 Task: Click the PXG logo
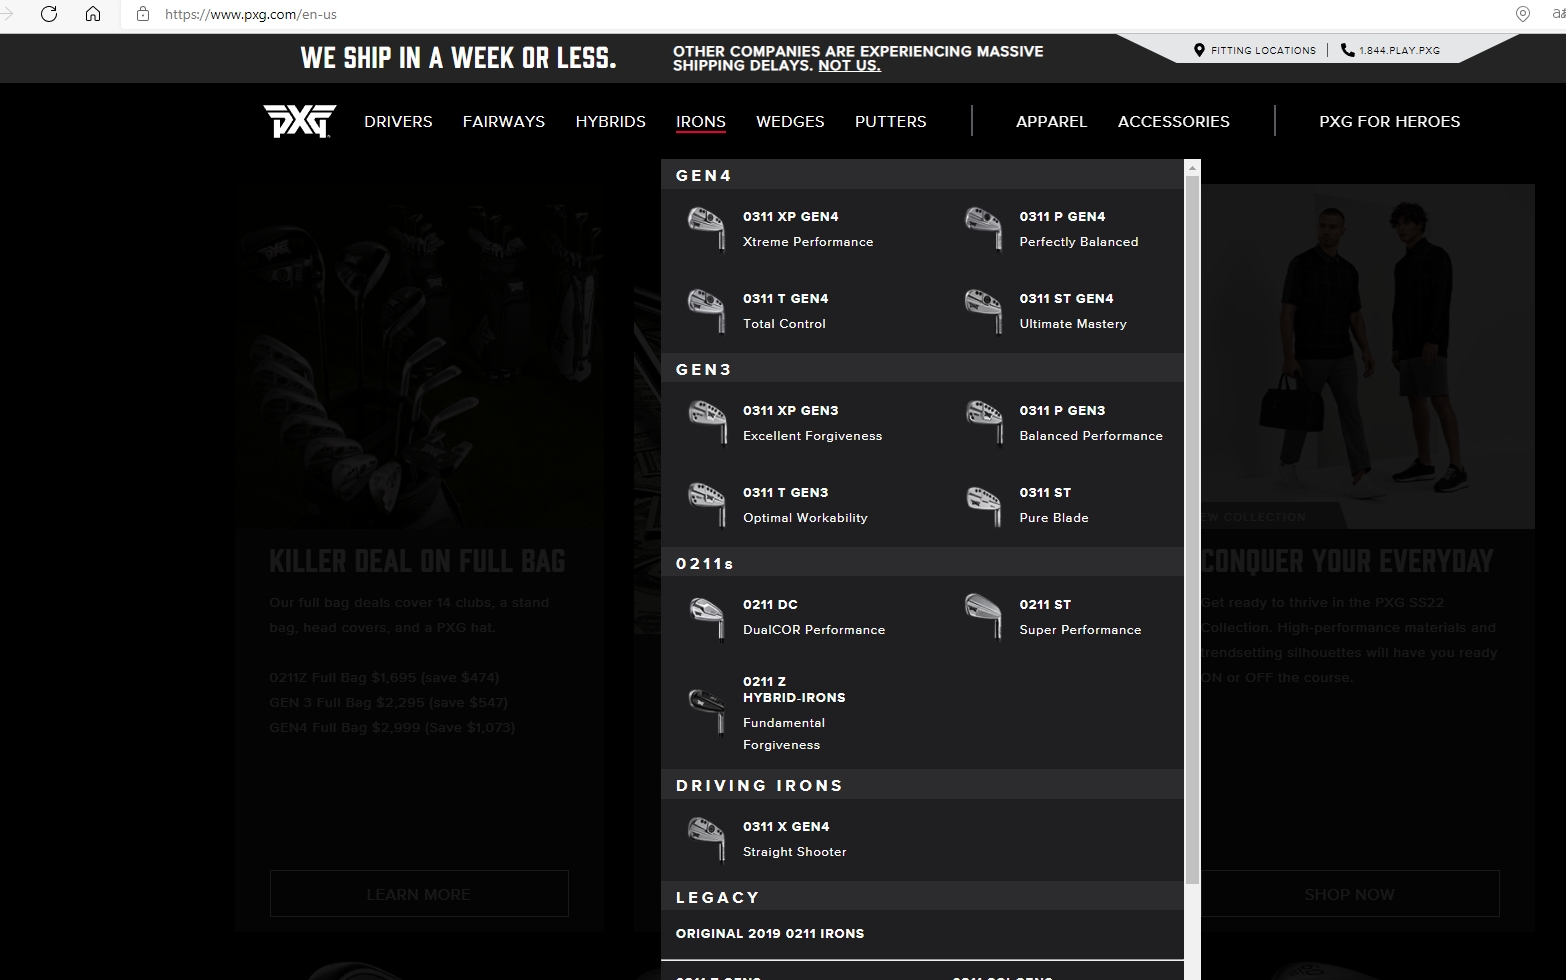(x=300, y=121)
